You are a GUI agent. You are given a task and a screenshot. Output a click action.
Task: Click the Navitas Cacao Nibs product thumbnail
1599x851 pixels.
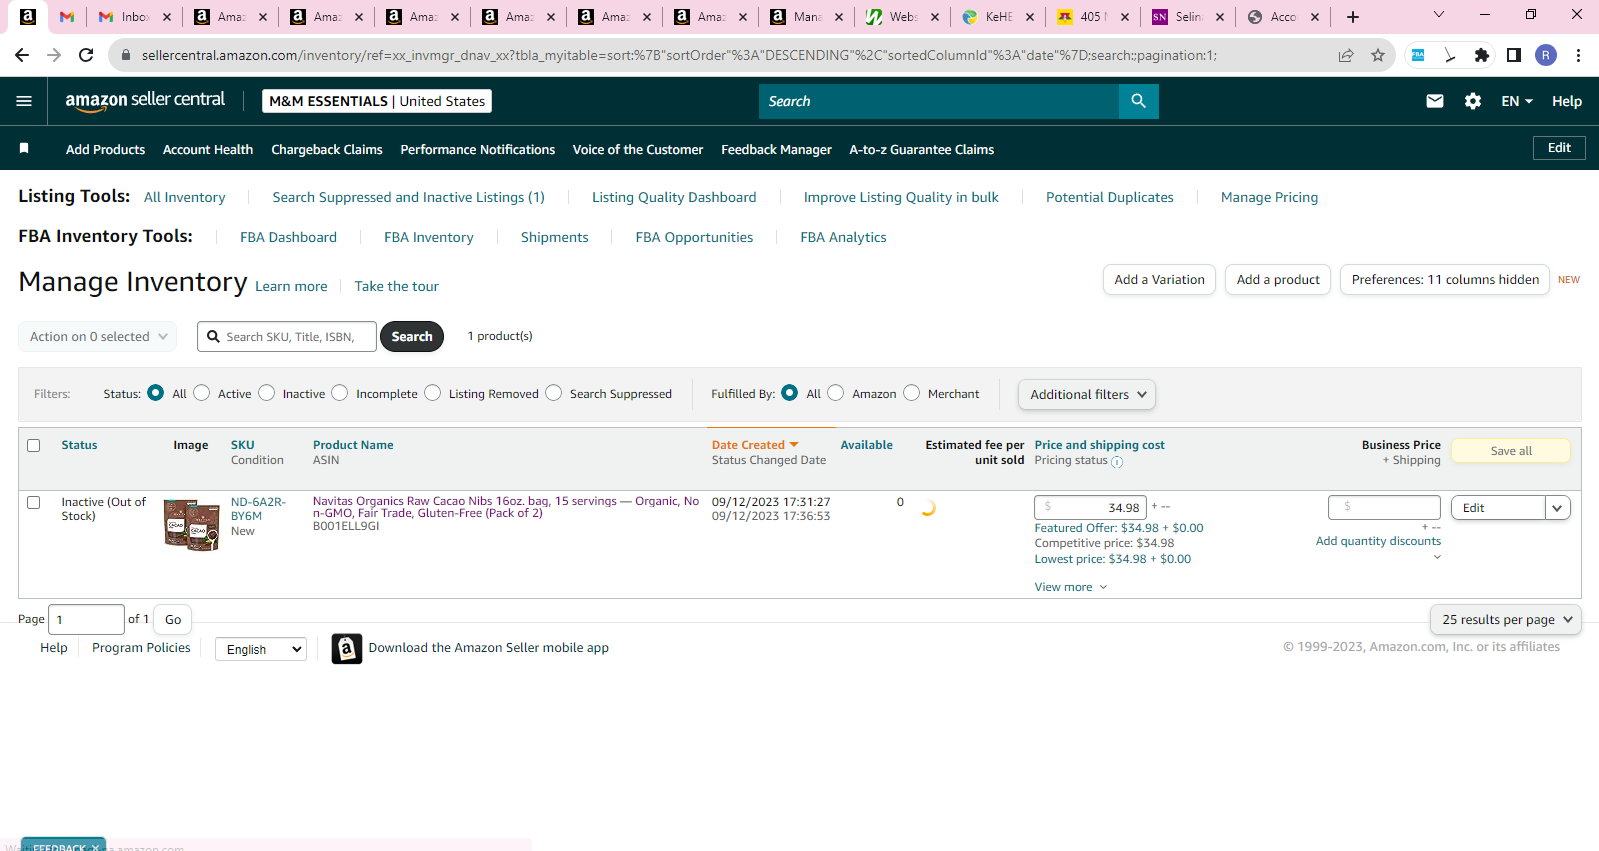[191, 525]
